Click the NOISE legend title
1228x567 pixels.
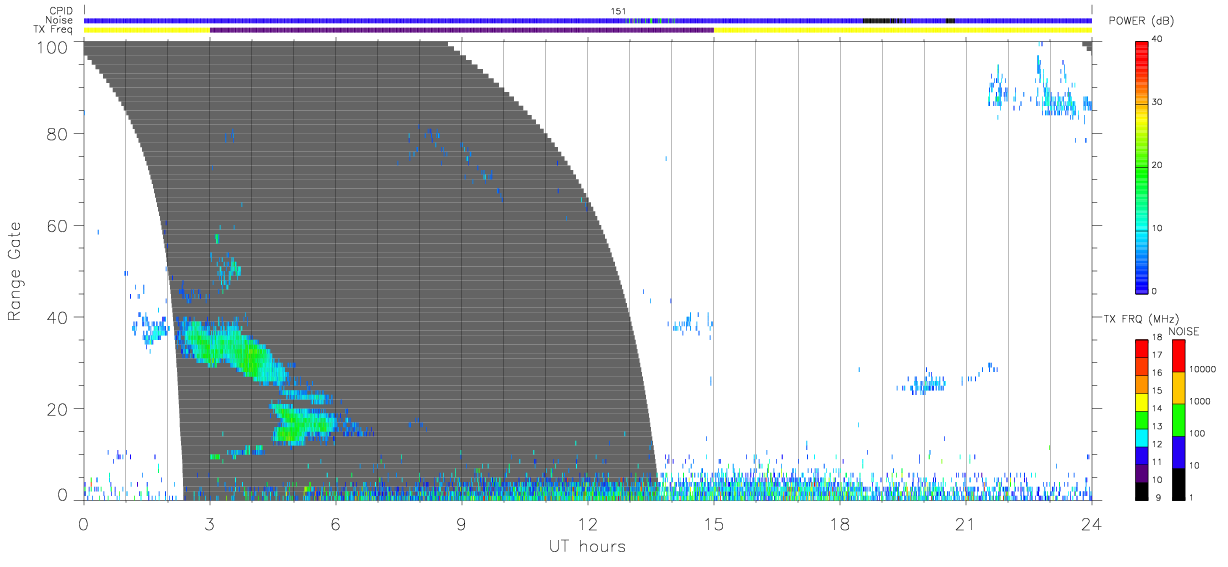1185,331
